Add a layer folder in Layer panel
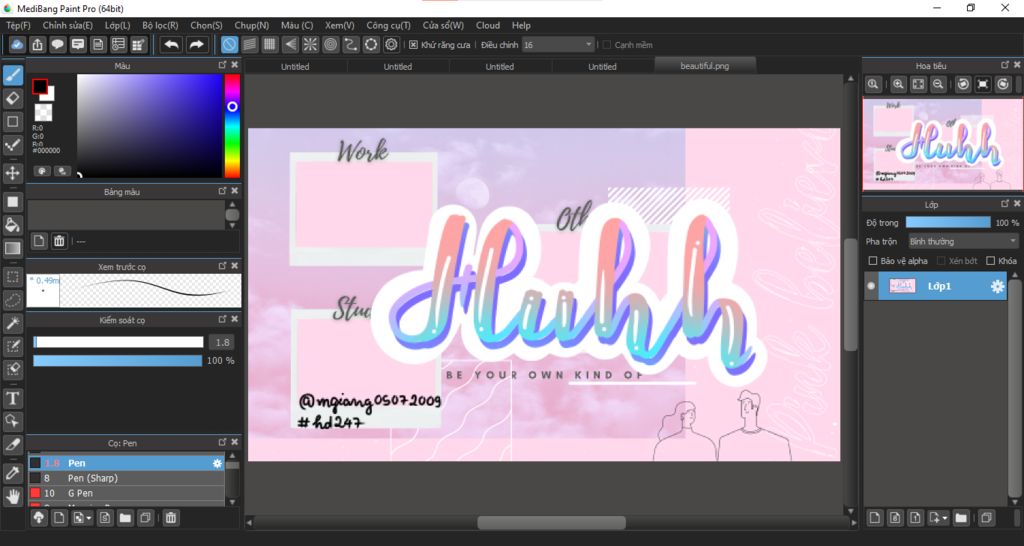Image resolution: width=1024 pixels, height=546 pixels. pyautogui.click(x=961, y=518)
